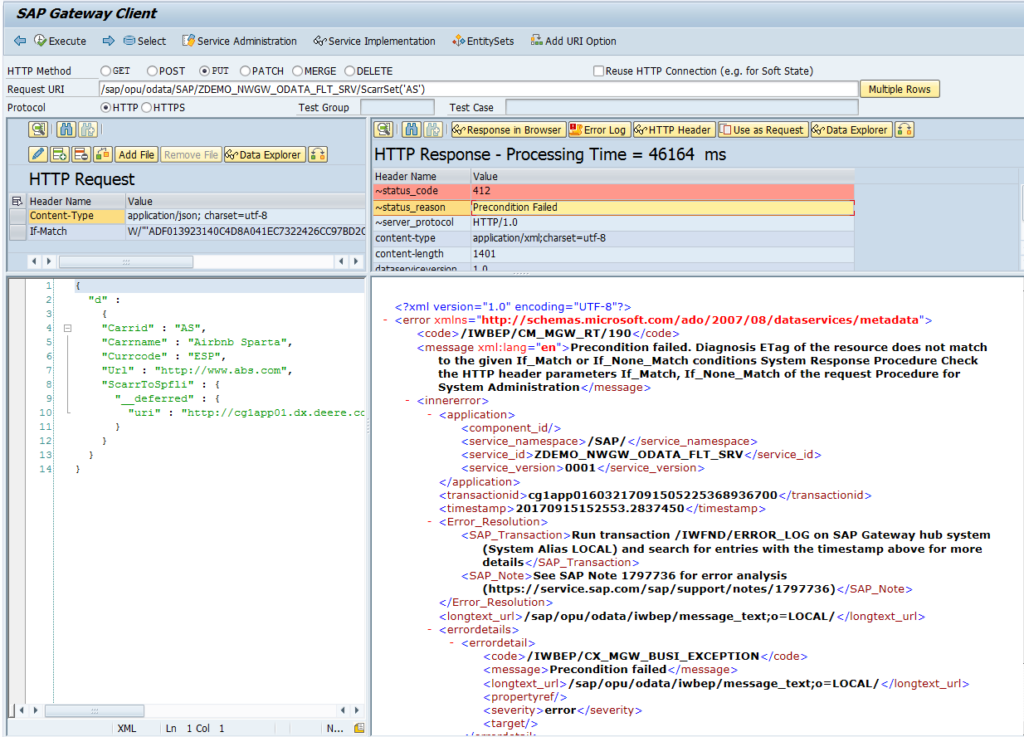Image resolution: width=1024 pixels, height=737 pixels.
Task: Open Data Explorer for the request
Action: tap(264, 154)
